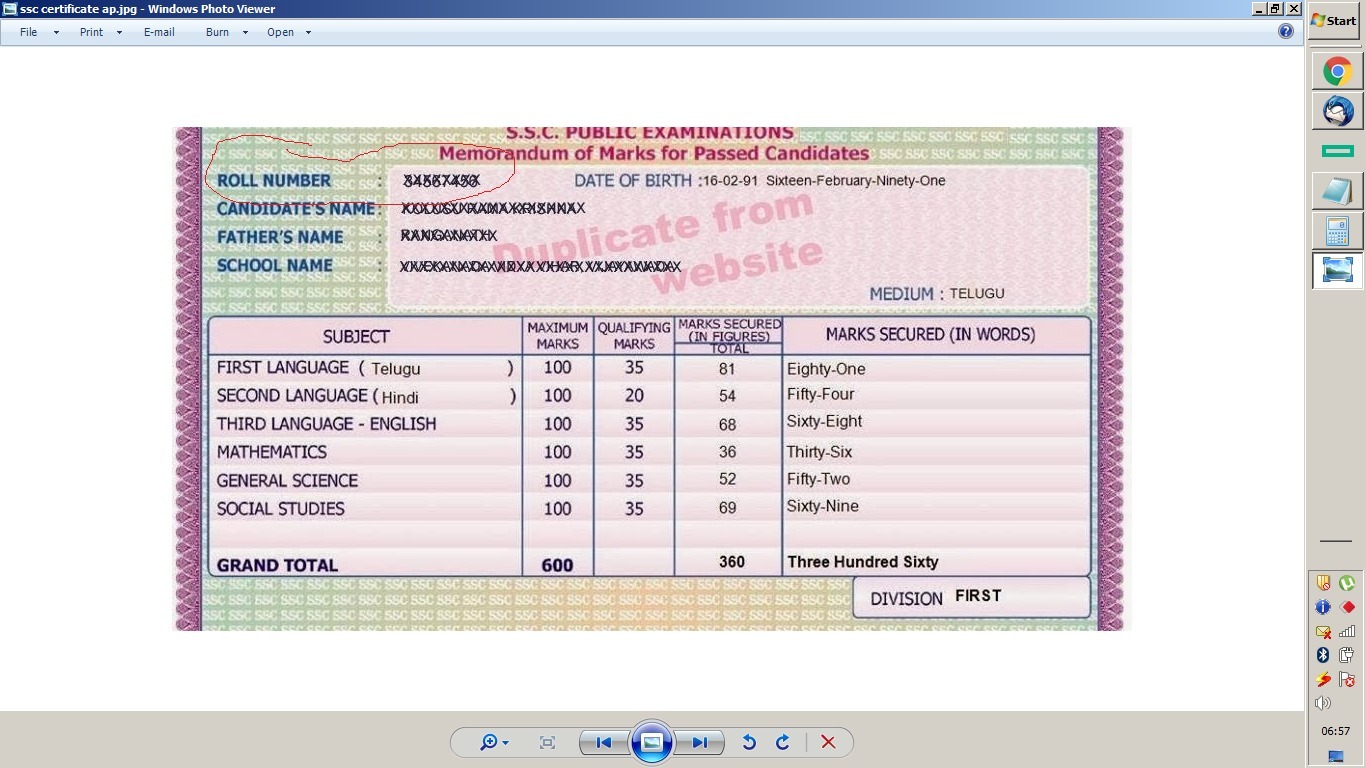Expand the zoom level dropdown

[505, 742]
